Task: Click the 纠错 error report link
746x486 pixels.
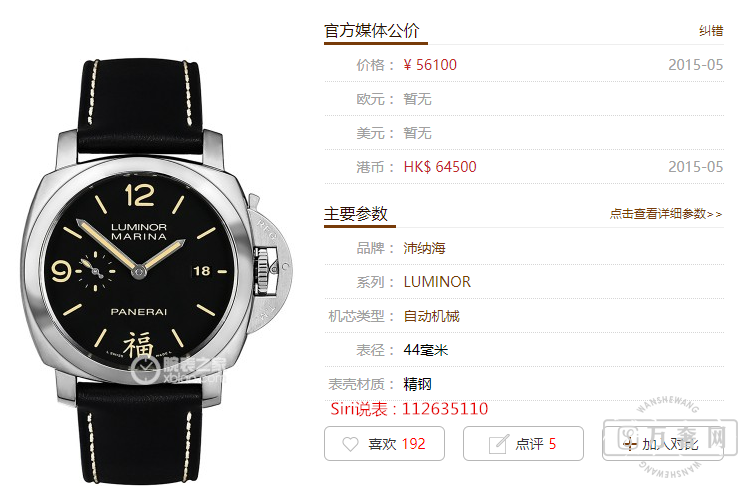Action: pos(711,31)
